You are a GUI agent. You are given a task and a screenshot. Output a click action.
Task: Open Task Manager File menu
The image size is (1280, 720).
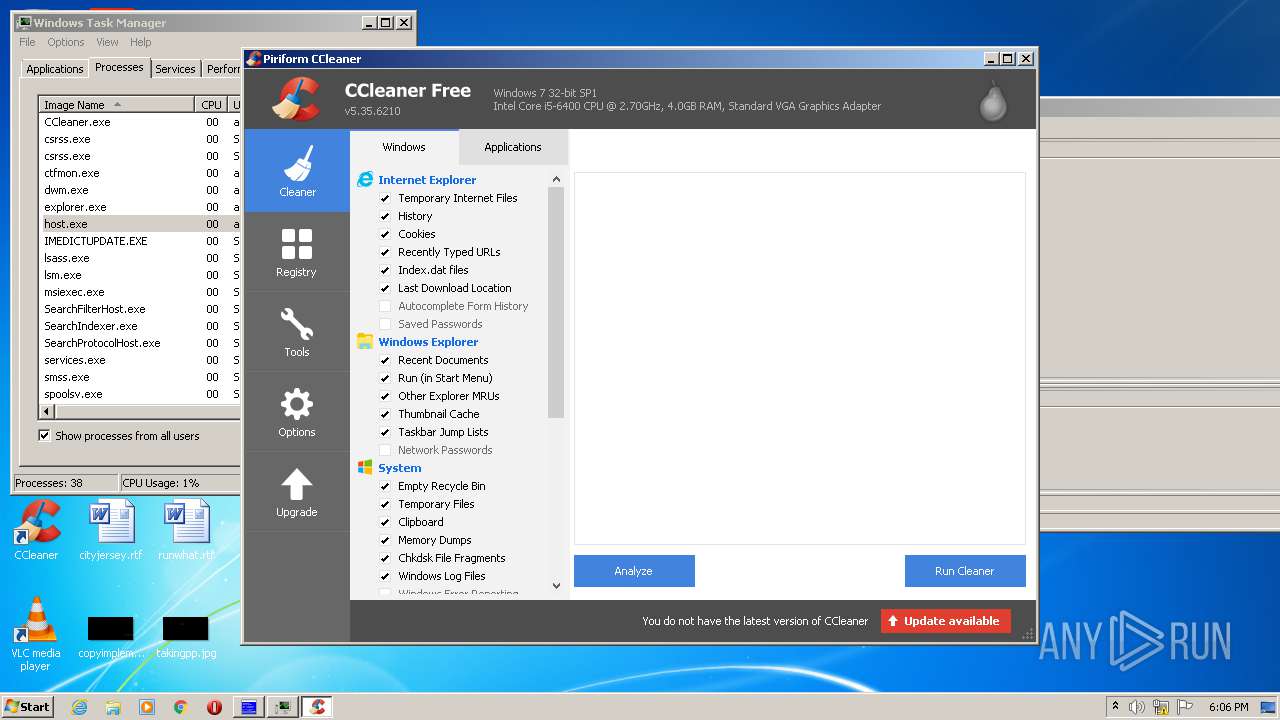pyautogui.click(x=27, y=42)
